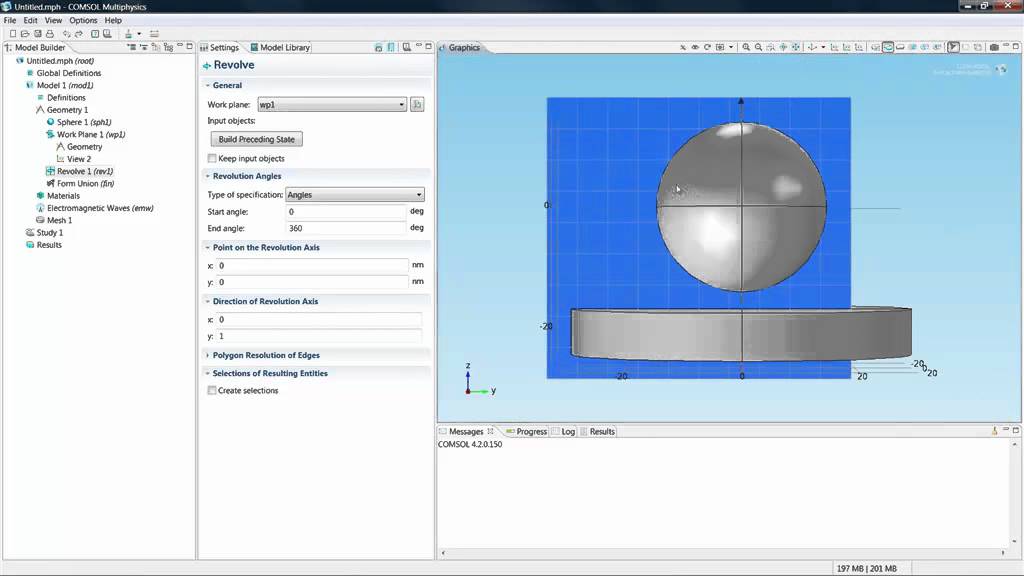Click the select objects arrow icon
Image resolution: width=1024 pixels, height=576 pixels.
tap(953, 47)
